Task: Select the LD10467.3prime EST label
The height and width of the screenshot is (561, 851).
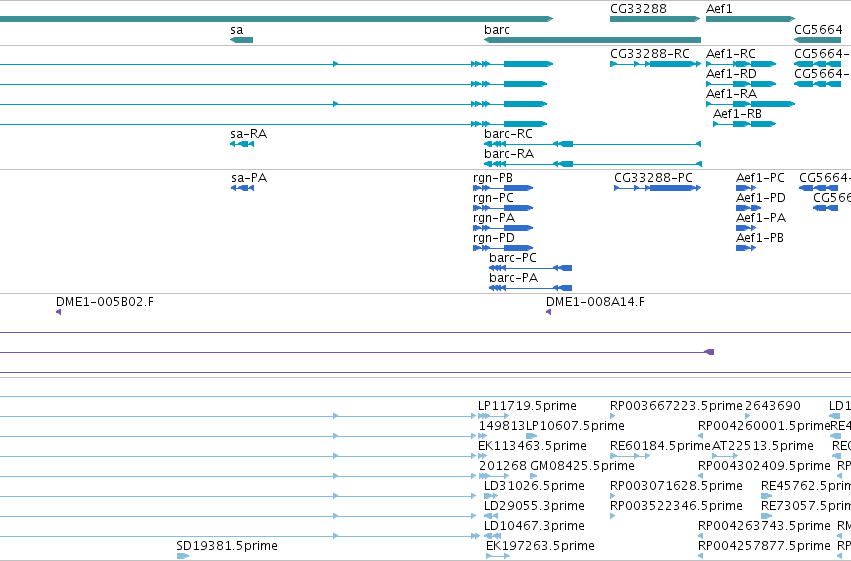Action: coord(534,526)
